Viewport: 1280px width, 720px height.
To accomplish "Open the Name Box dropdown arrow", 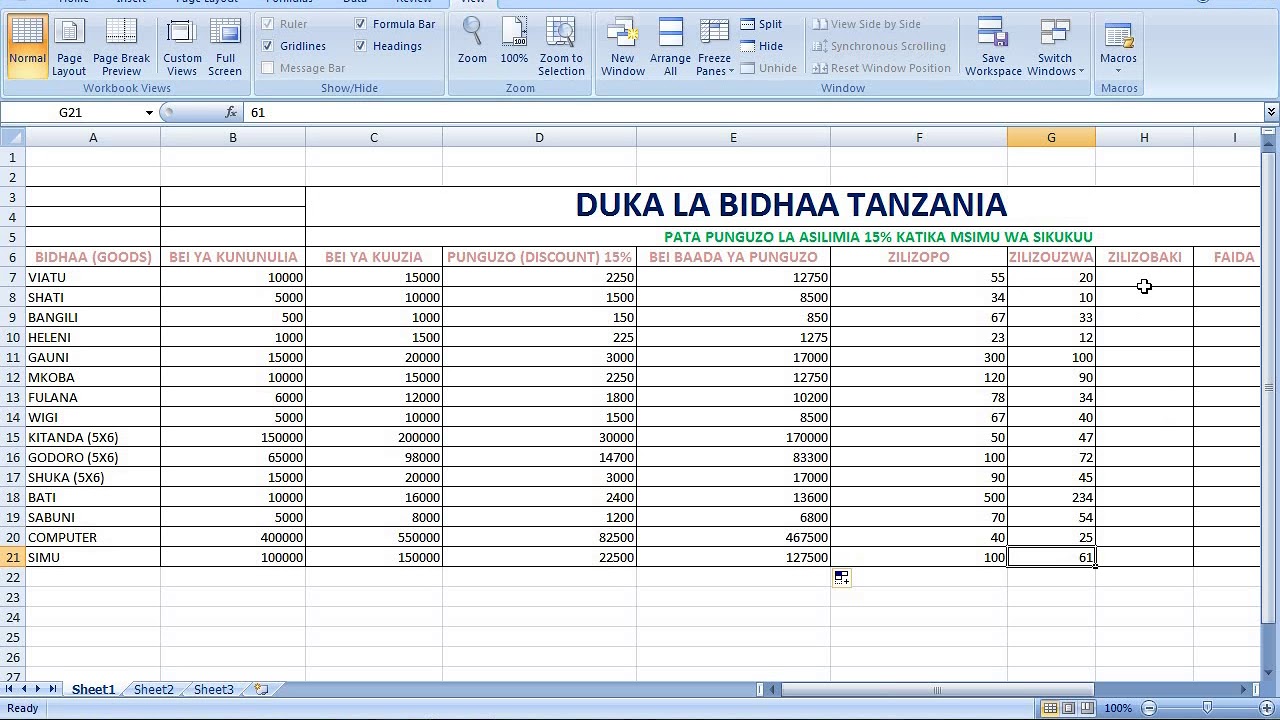I will click(149, 112).
